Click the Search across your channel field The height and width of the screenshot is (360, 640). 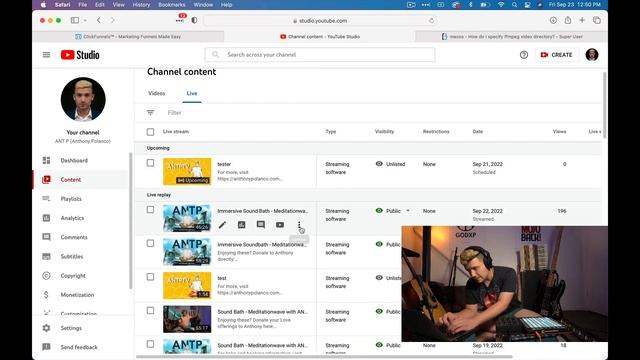point(320,55)
